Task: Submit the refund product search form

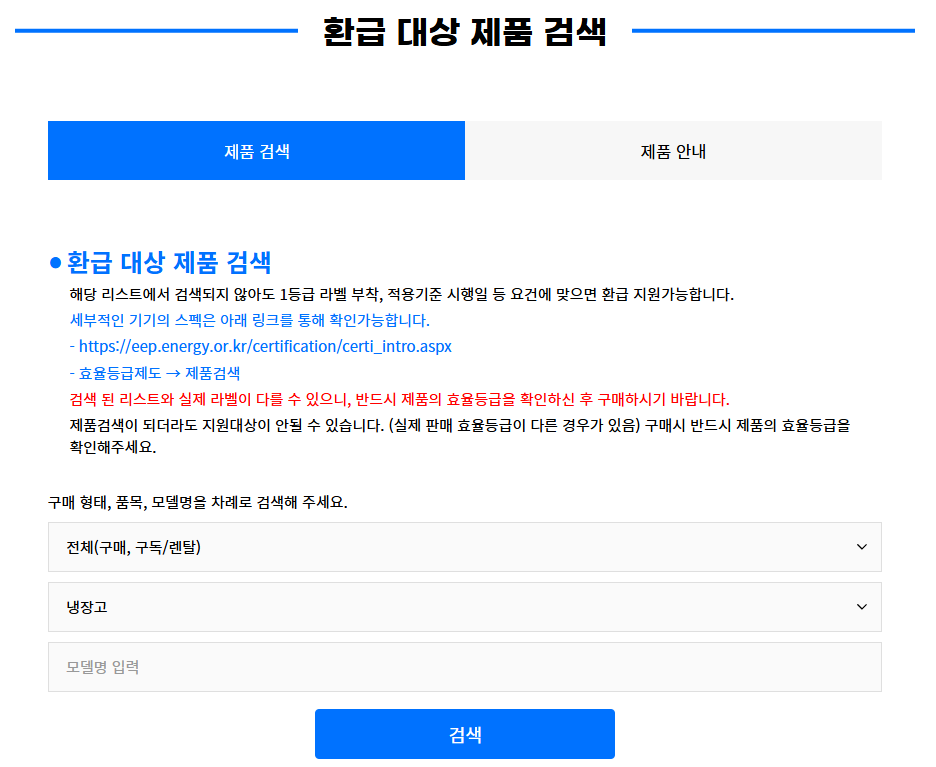Action: pos(464,733)
